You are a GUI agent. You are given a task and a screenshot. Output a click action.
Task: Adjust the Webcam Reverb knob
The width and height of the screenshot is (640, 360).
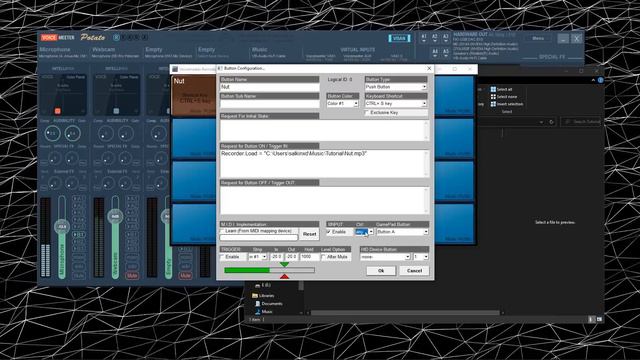pyautogui.click(x=107, y=158)
